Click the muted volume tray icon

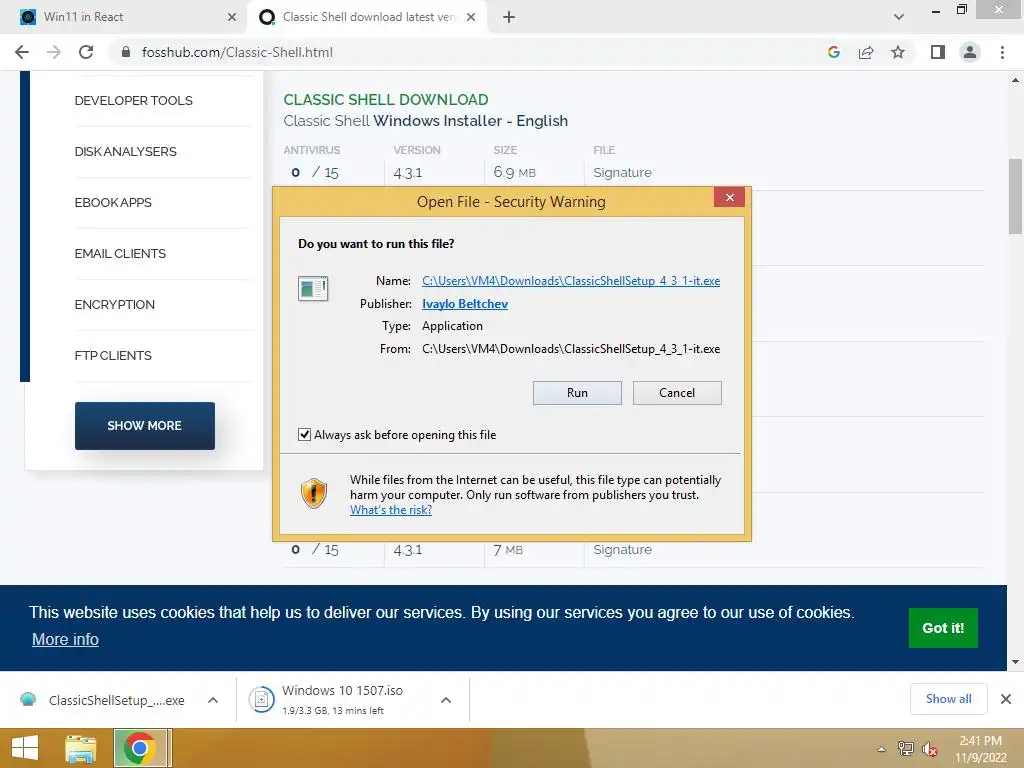click(929, 749)
